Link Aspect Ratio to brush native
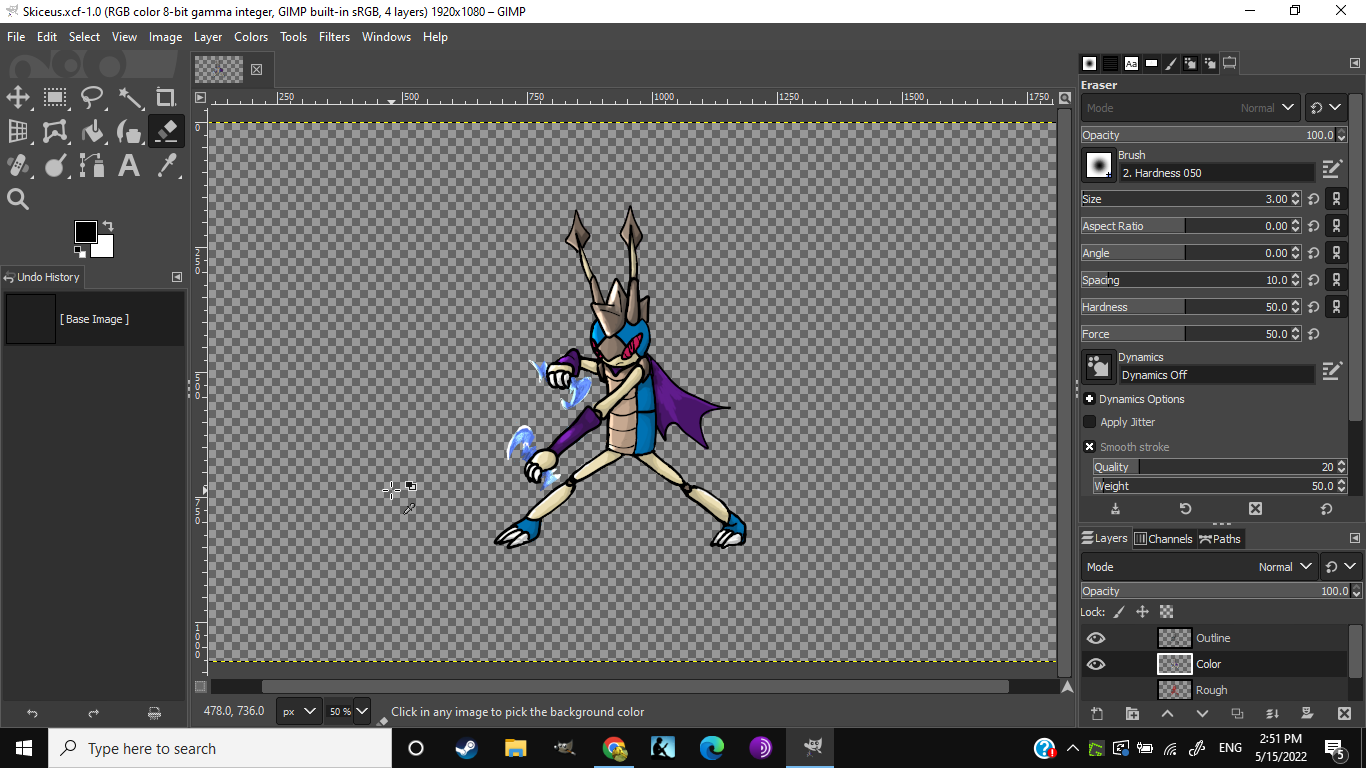This screenshot has height=768, width=1366. coord(1336,226)
